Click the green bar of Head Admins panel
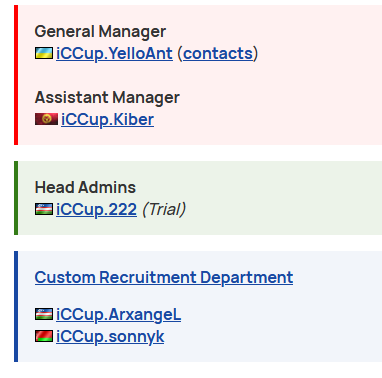382x378 pixels. 16,198
